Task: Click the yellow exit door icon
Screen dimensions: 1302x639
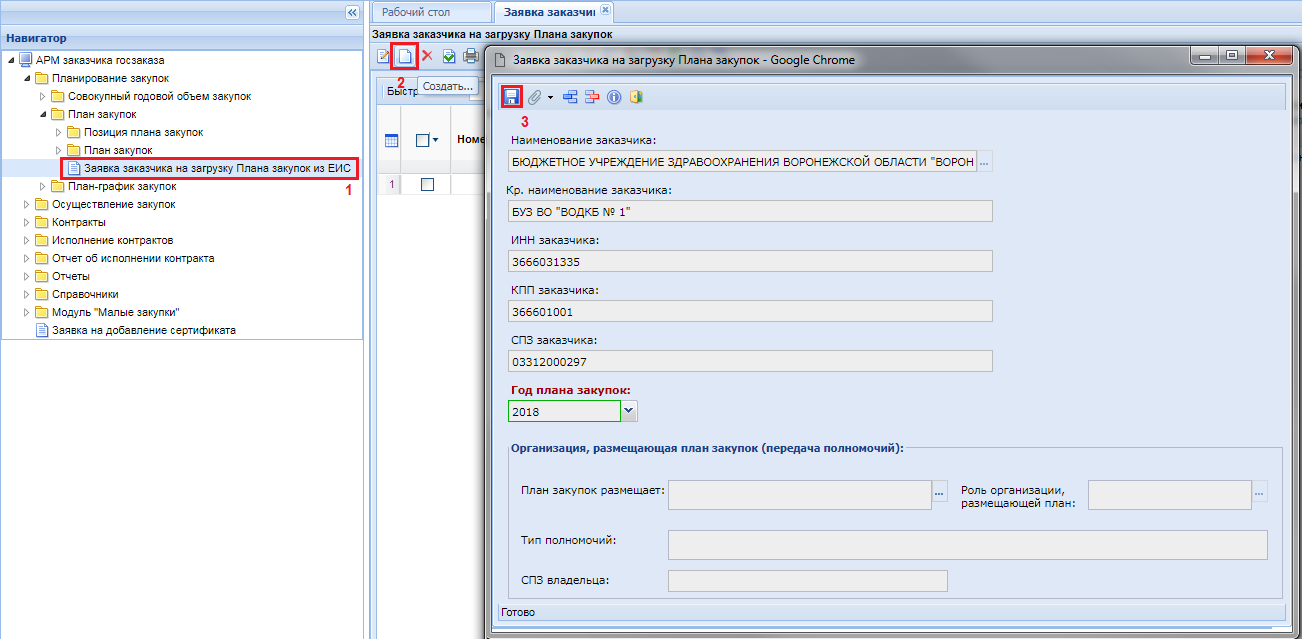Action: 635,97
